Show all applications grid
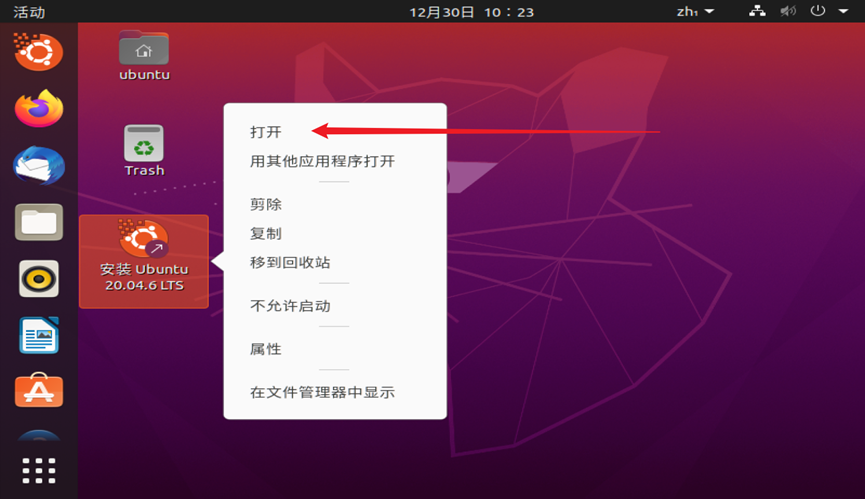865x499 pixels. 39,471
